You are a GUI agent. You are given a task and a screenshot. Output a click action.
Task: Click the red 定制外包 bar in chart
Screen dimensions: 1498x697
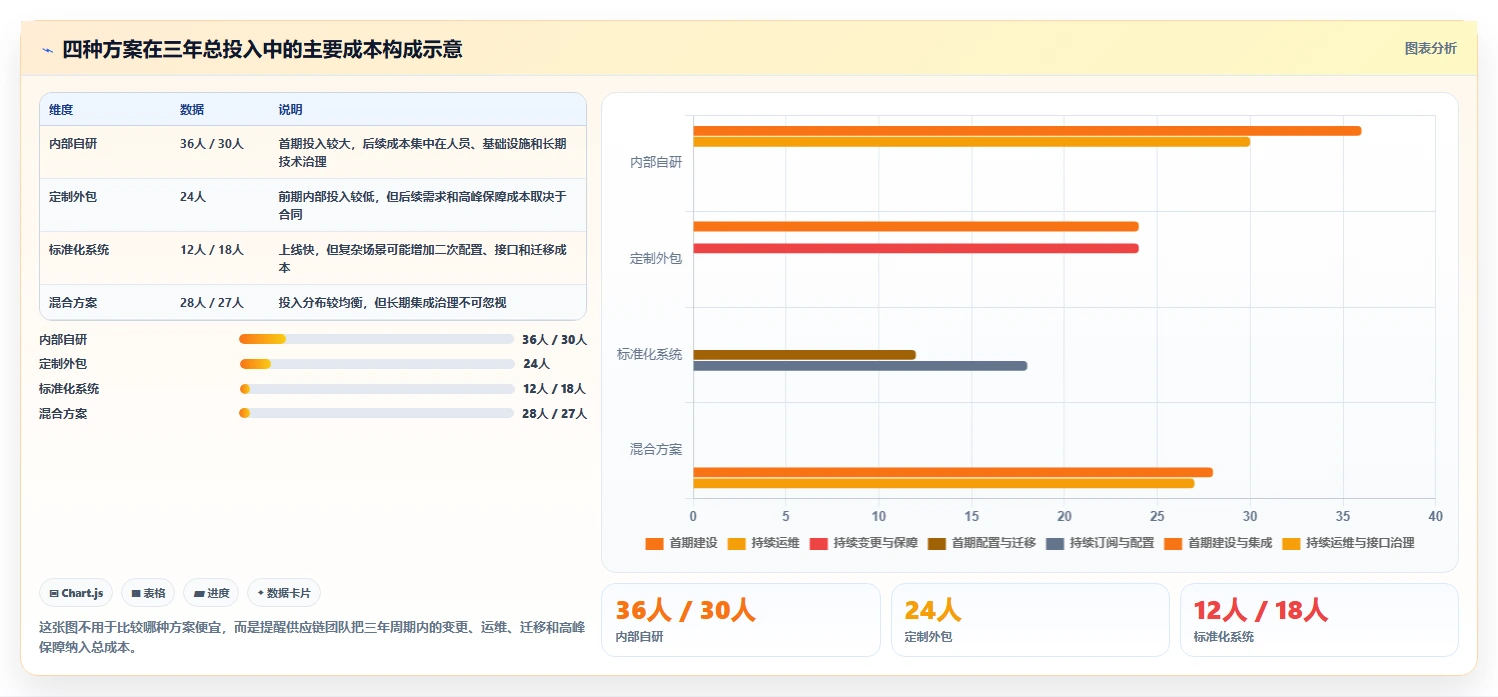pyautogui.click(x=915, y=248)
